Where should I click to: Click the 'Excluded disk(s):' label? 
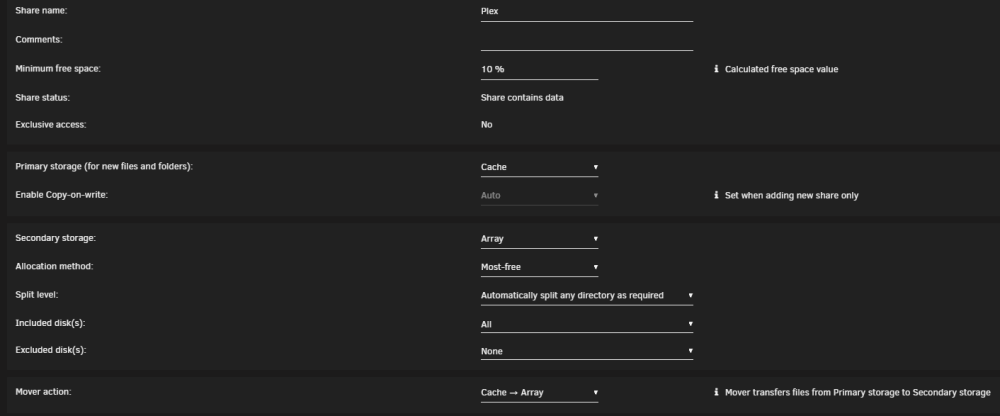(50, 350)
